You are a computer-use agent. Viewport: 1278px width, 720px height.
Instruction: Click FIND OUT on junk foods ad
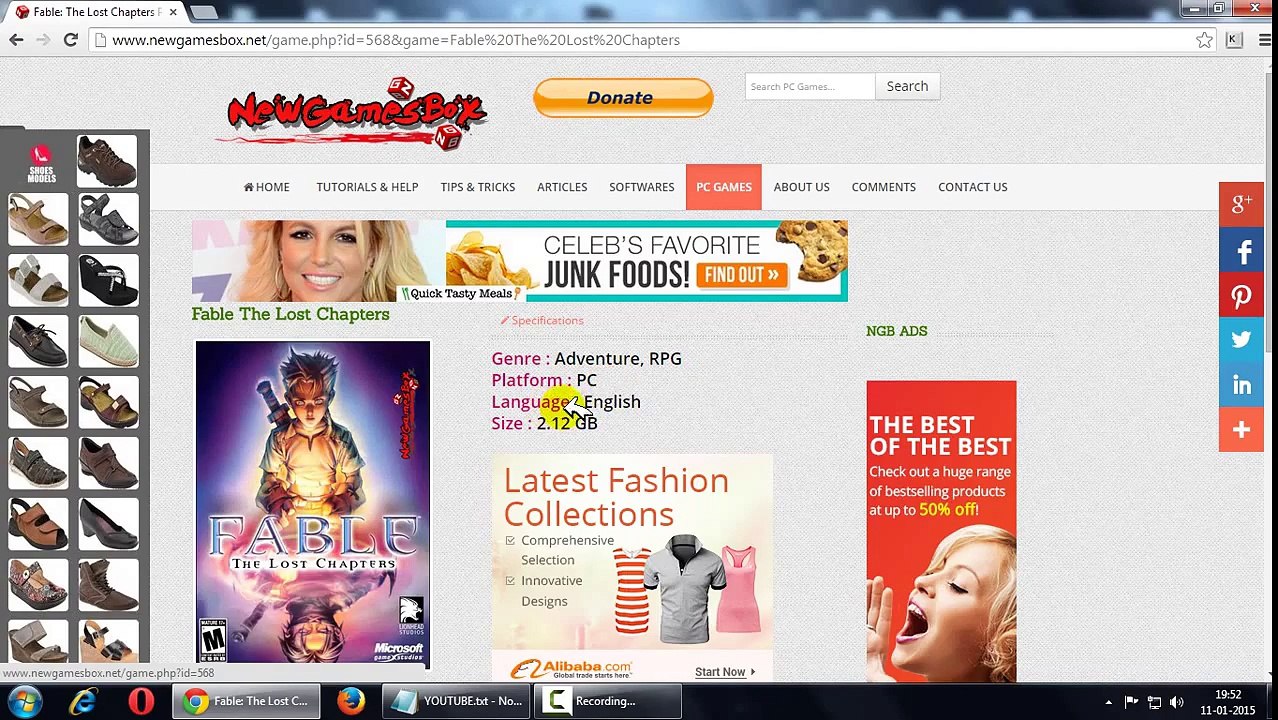click(x=741, y=275)
